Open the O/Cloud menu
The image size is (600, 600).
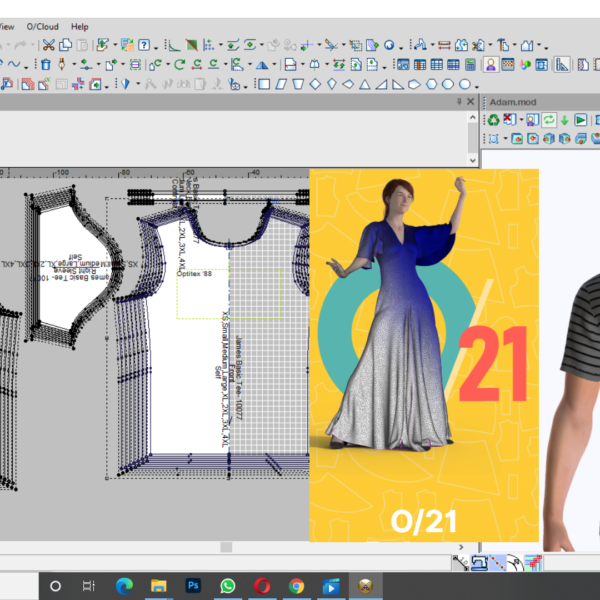point(41,27)
